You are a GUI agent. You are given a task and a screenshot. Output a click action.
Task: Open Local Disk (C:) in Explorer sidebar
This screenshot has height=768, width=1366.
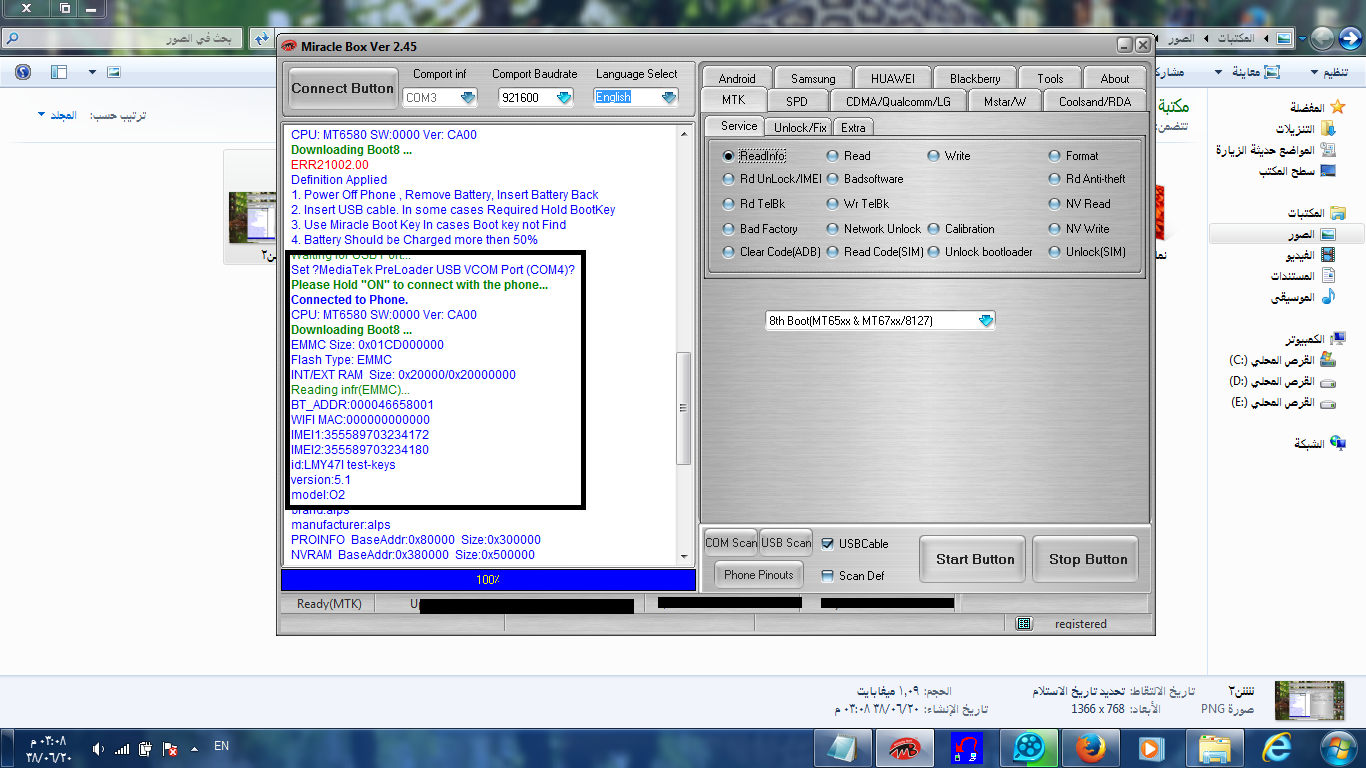[x=1283, y=360]
